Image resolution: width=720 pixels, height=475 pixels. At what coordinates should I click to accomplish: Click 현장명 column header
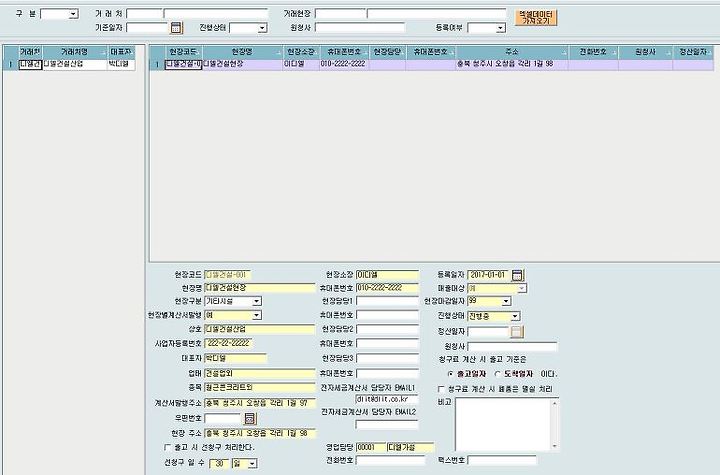coord(242,52)
